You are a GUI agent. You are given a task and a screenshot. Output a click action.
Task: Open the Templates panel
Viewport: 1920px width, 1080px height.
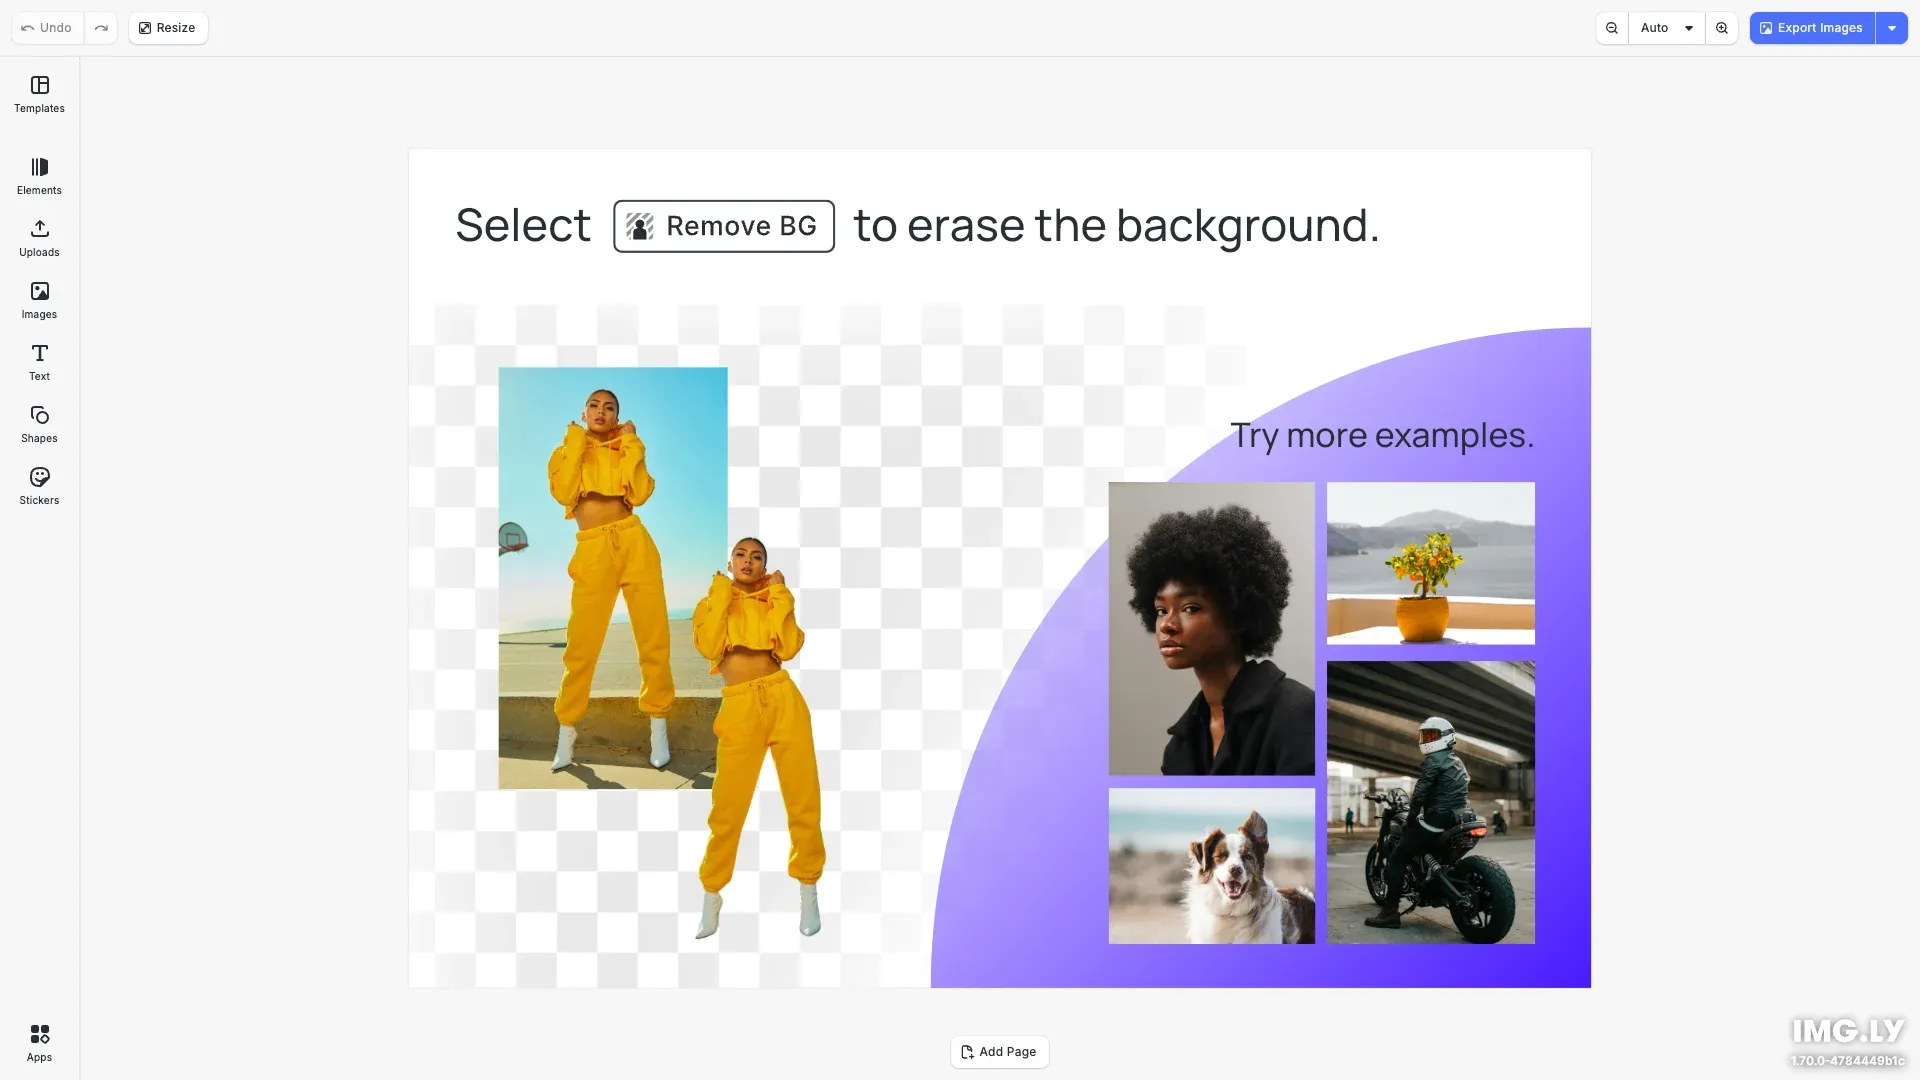click(39, 95)
